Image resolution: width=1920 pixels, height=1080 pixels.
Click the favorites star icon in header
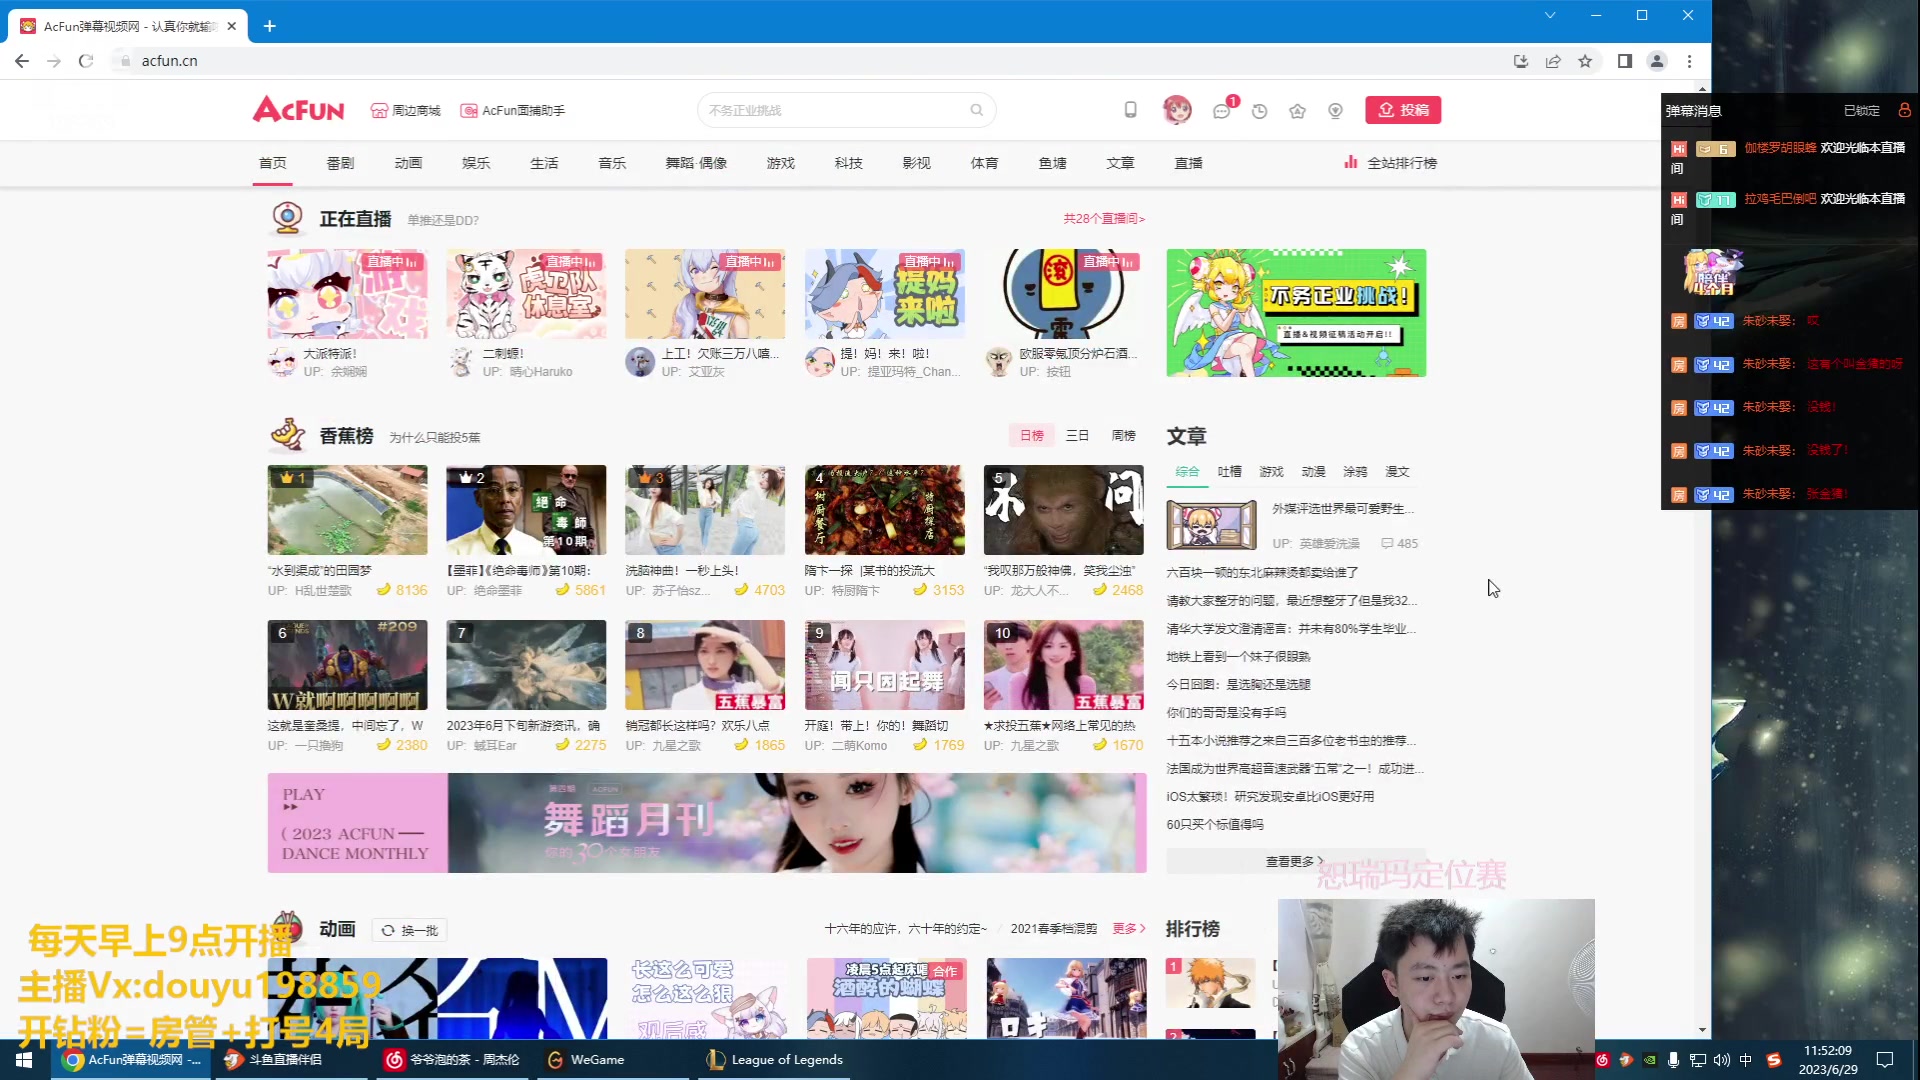pos(1297,110)
